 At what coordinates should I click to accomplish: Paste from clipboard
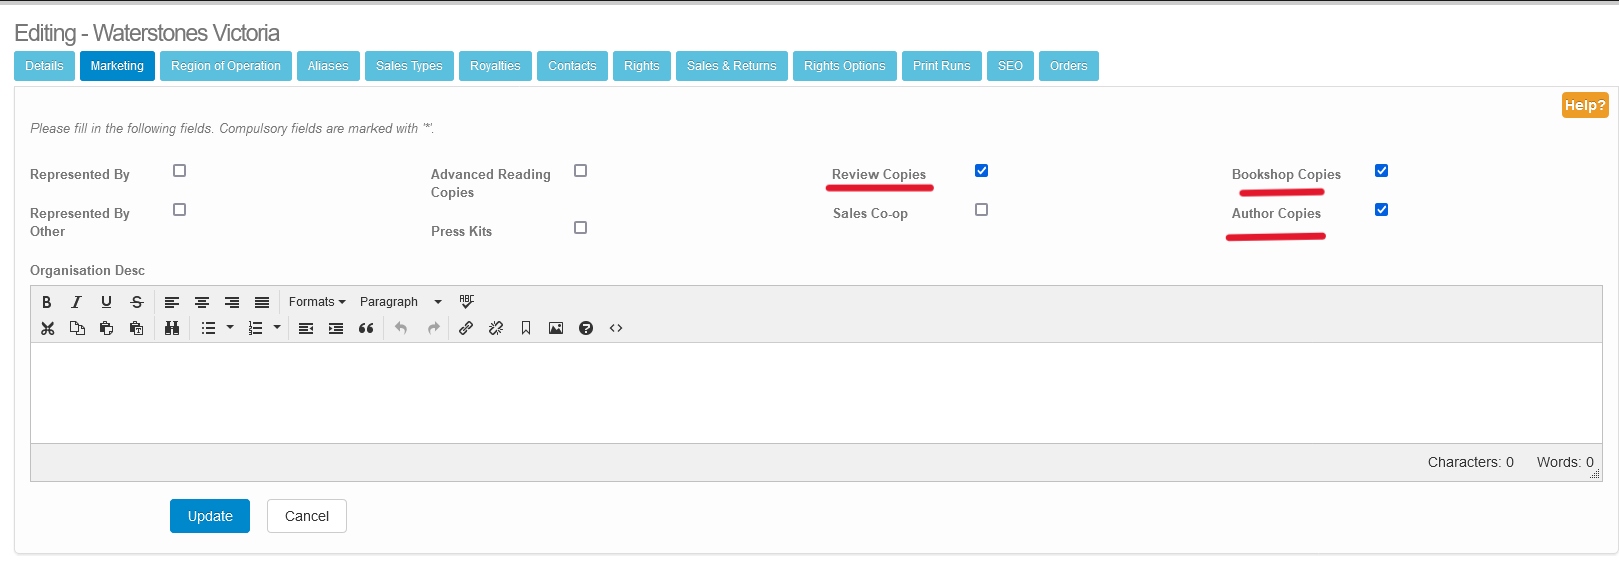point(107,328)
